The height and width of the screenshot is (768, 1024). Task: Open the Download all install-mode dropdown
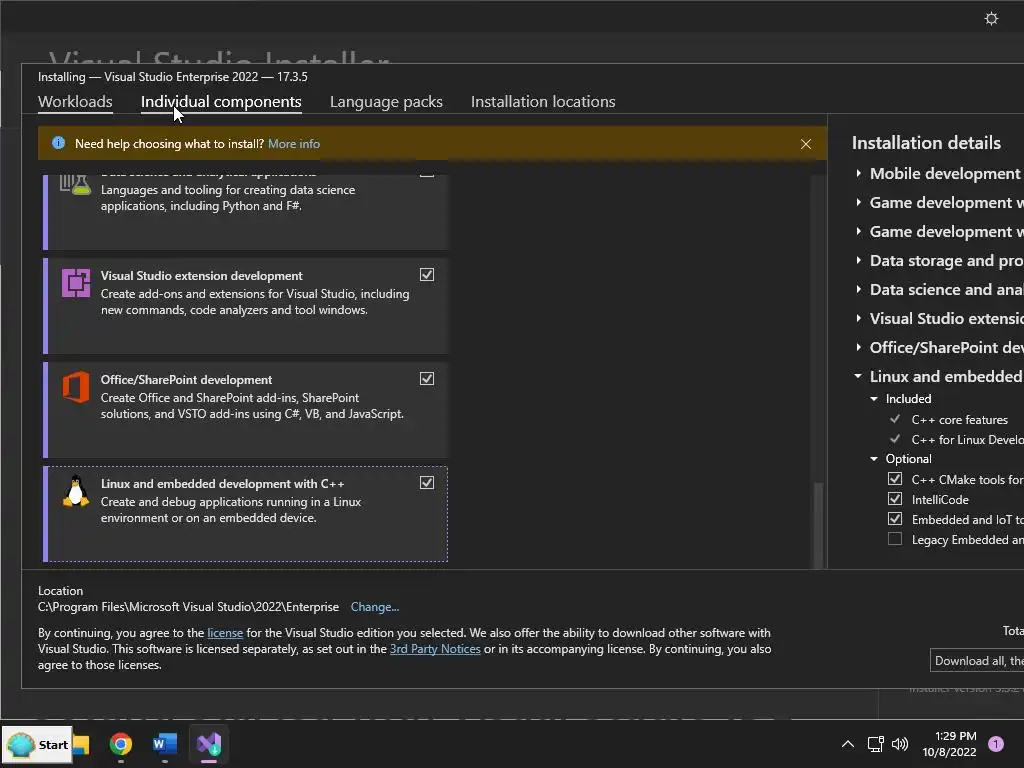[x=977, y=661]
